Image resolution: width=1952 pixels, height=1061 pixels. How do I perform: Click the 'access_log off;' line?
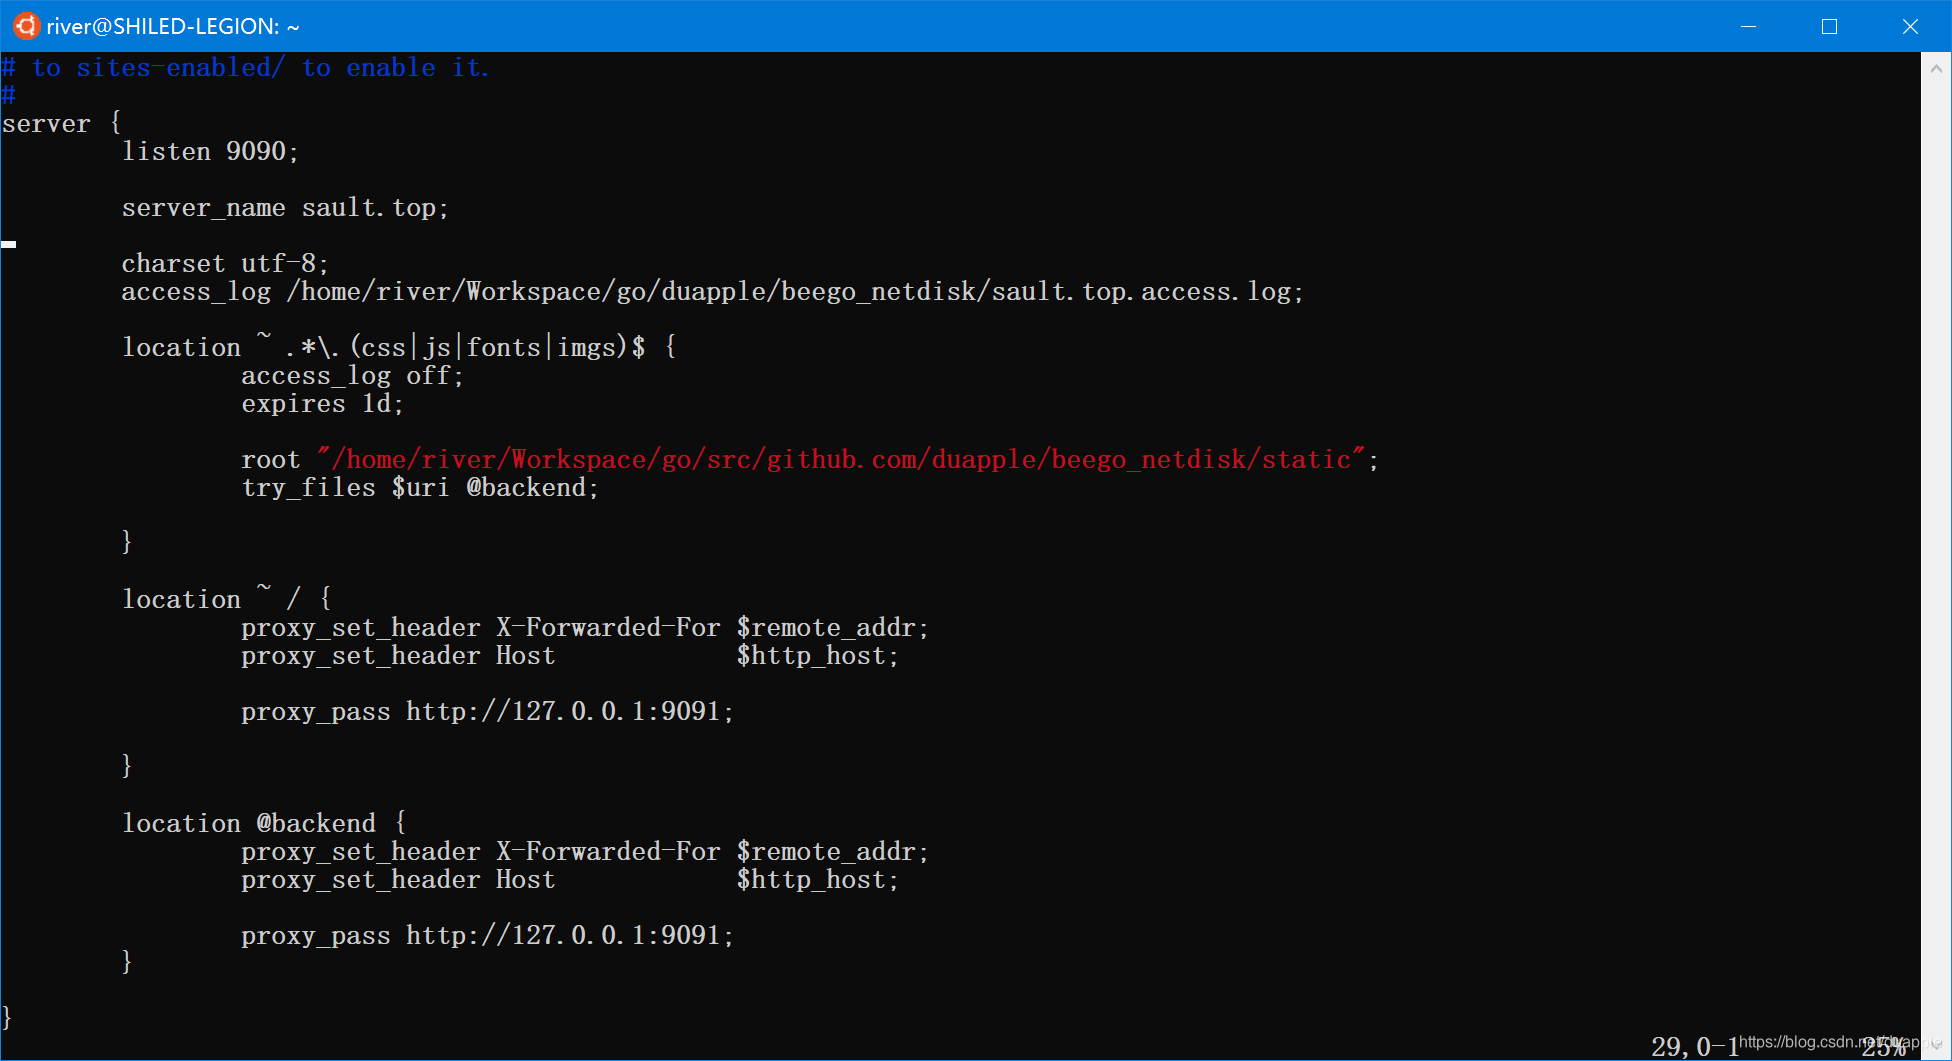352,375
